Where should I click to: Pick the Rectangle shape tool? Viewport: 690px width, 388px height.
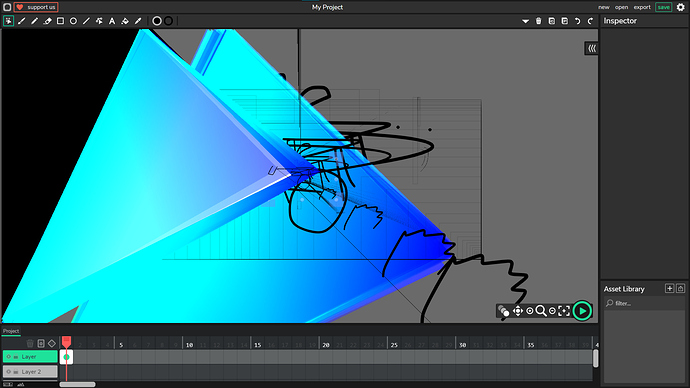pyautogui.click(x=60, y=21)
